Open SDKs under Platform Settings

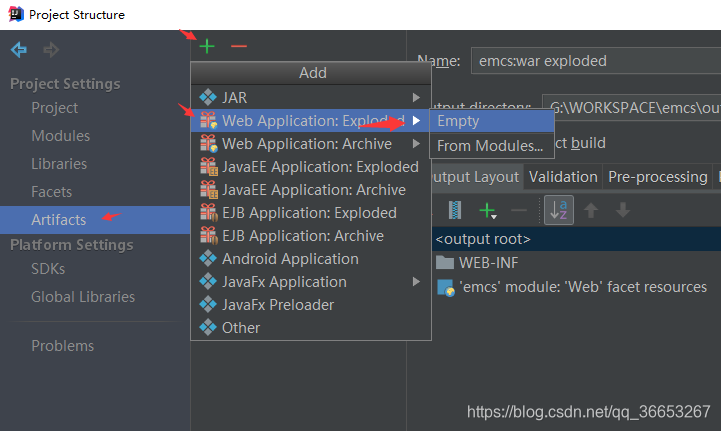tap(48, 269)
